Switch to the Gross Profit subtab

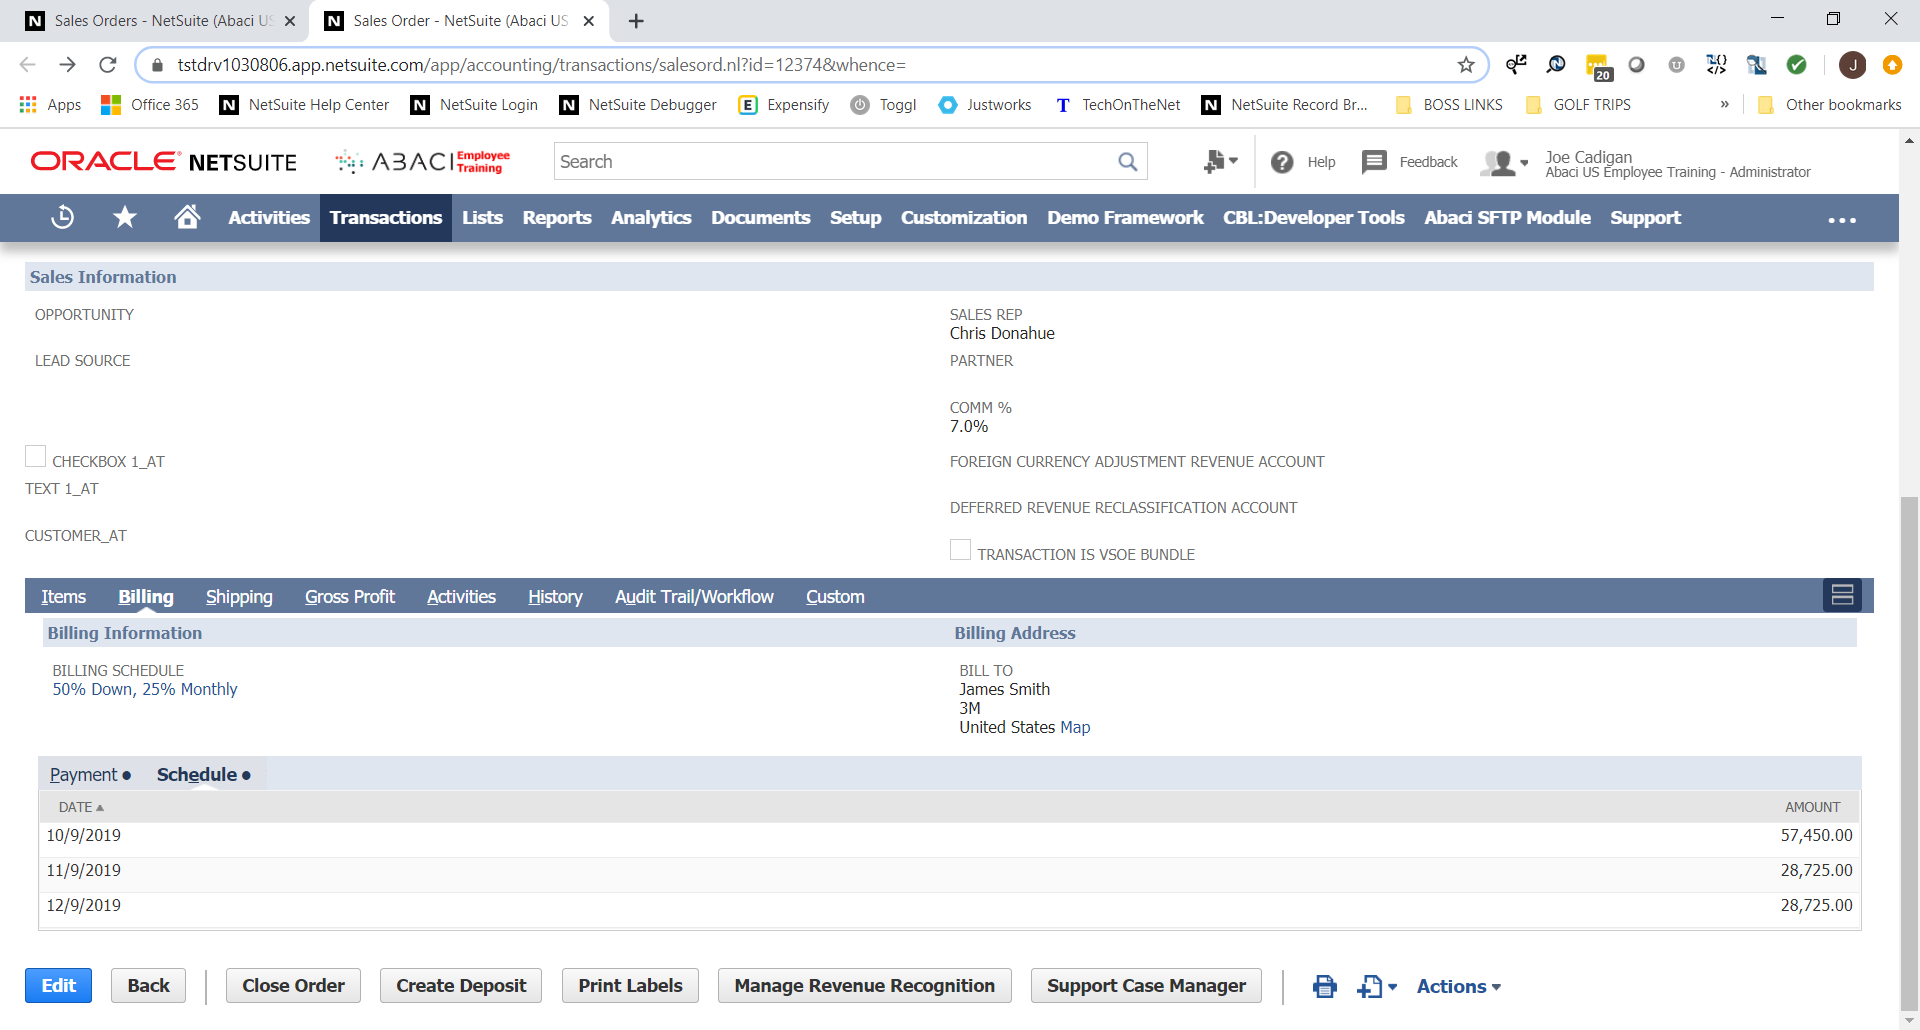click(x=350, y=597)
